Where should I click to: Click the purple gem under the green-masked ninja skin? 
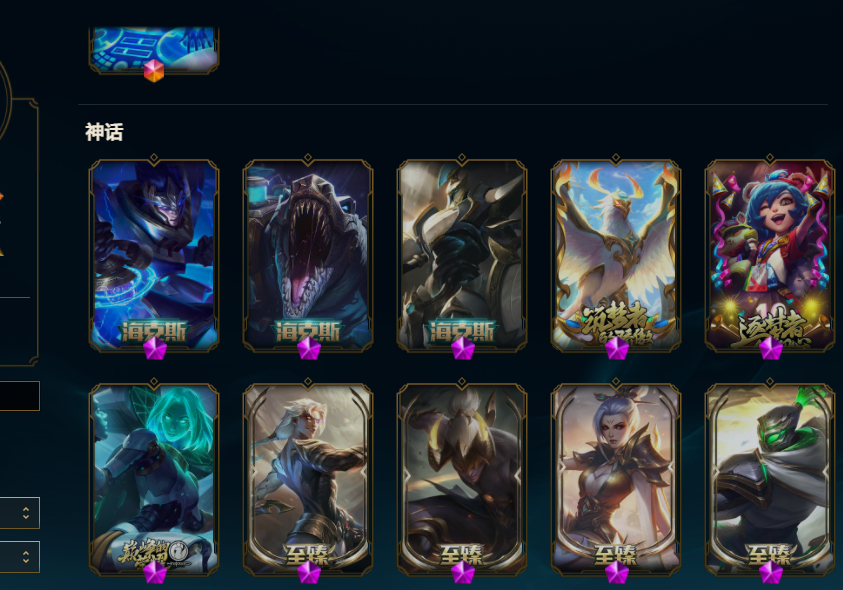[x=770, y=572]
